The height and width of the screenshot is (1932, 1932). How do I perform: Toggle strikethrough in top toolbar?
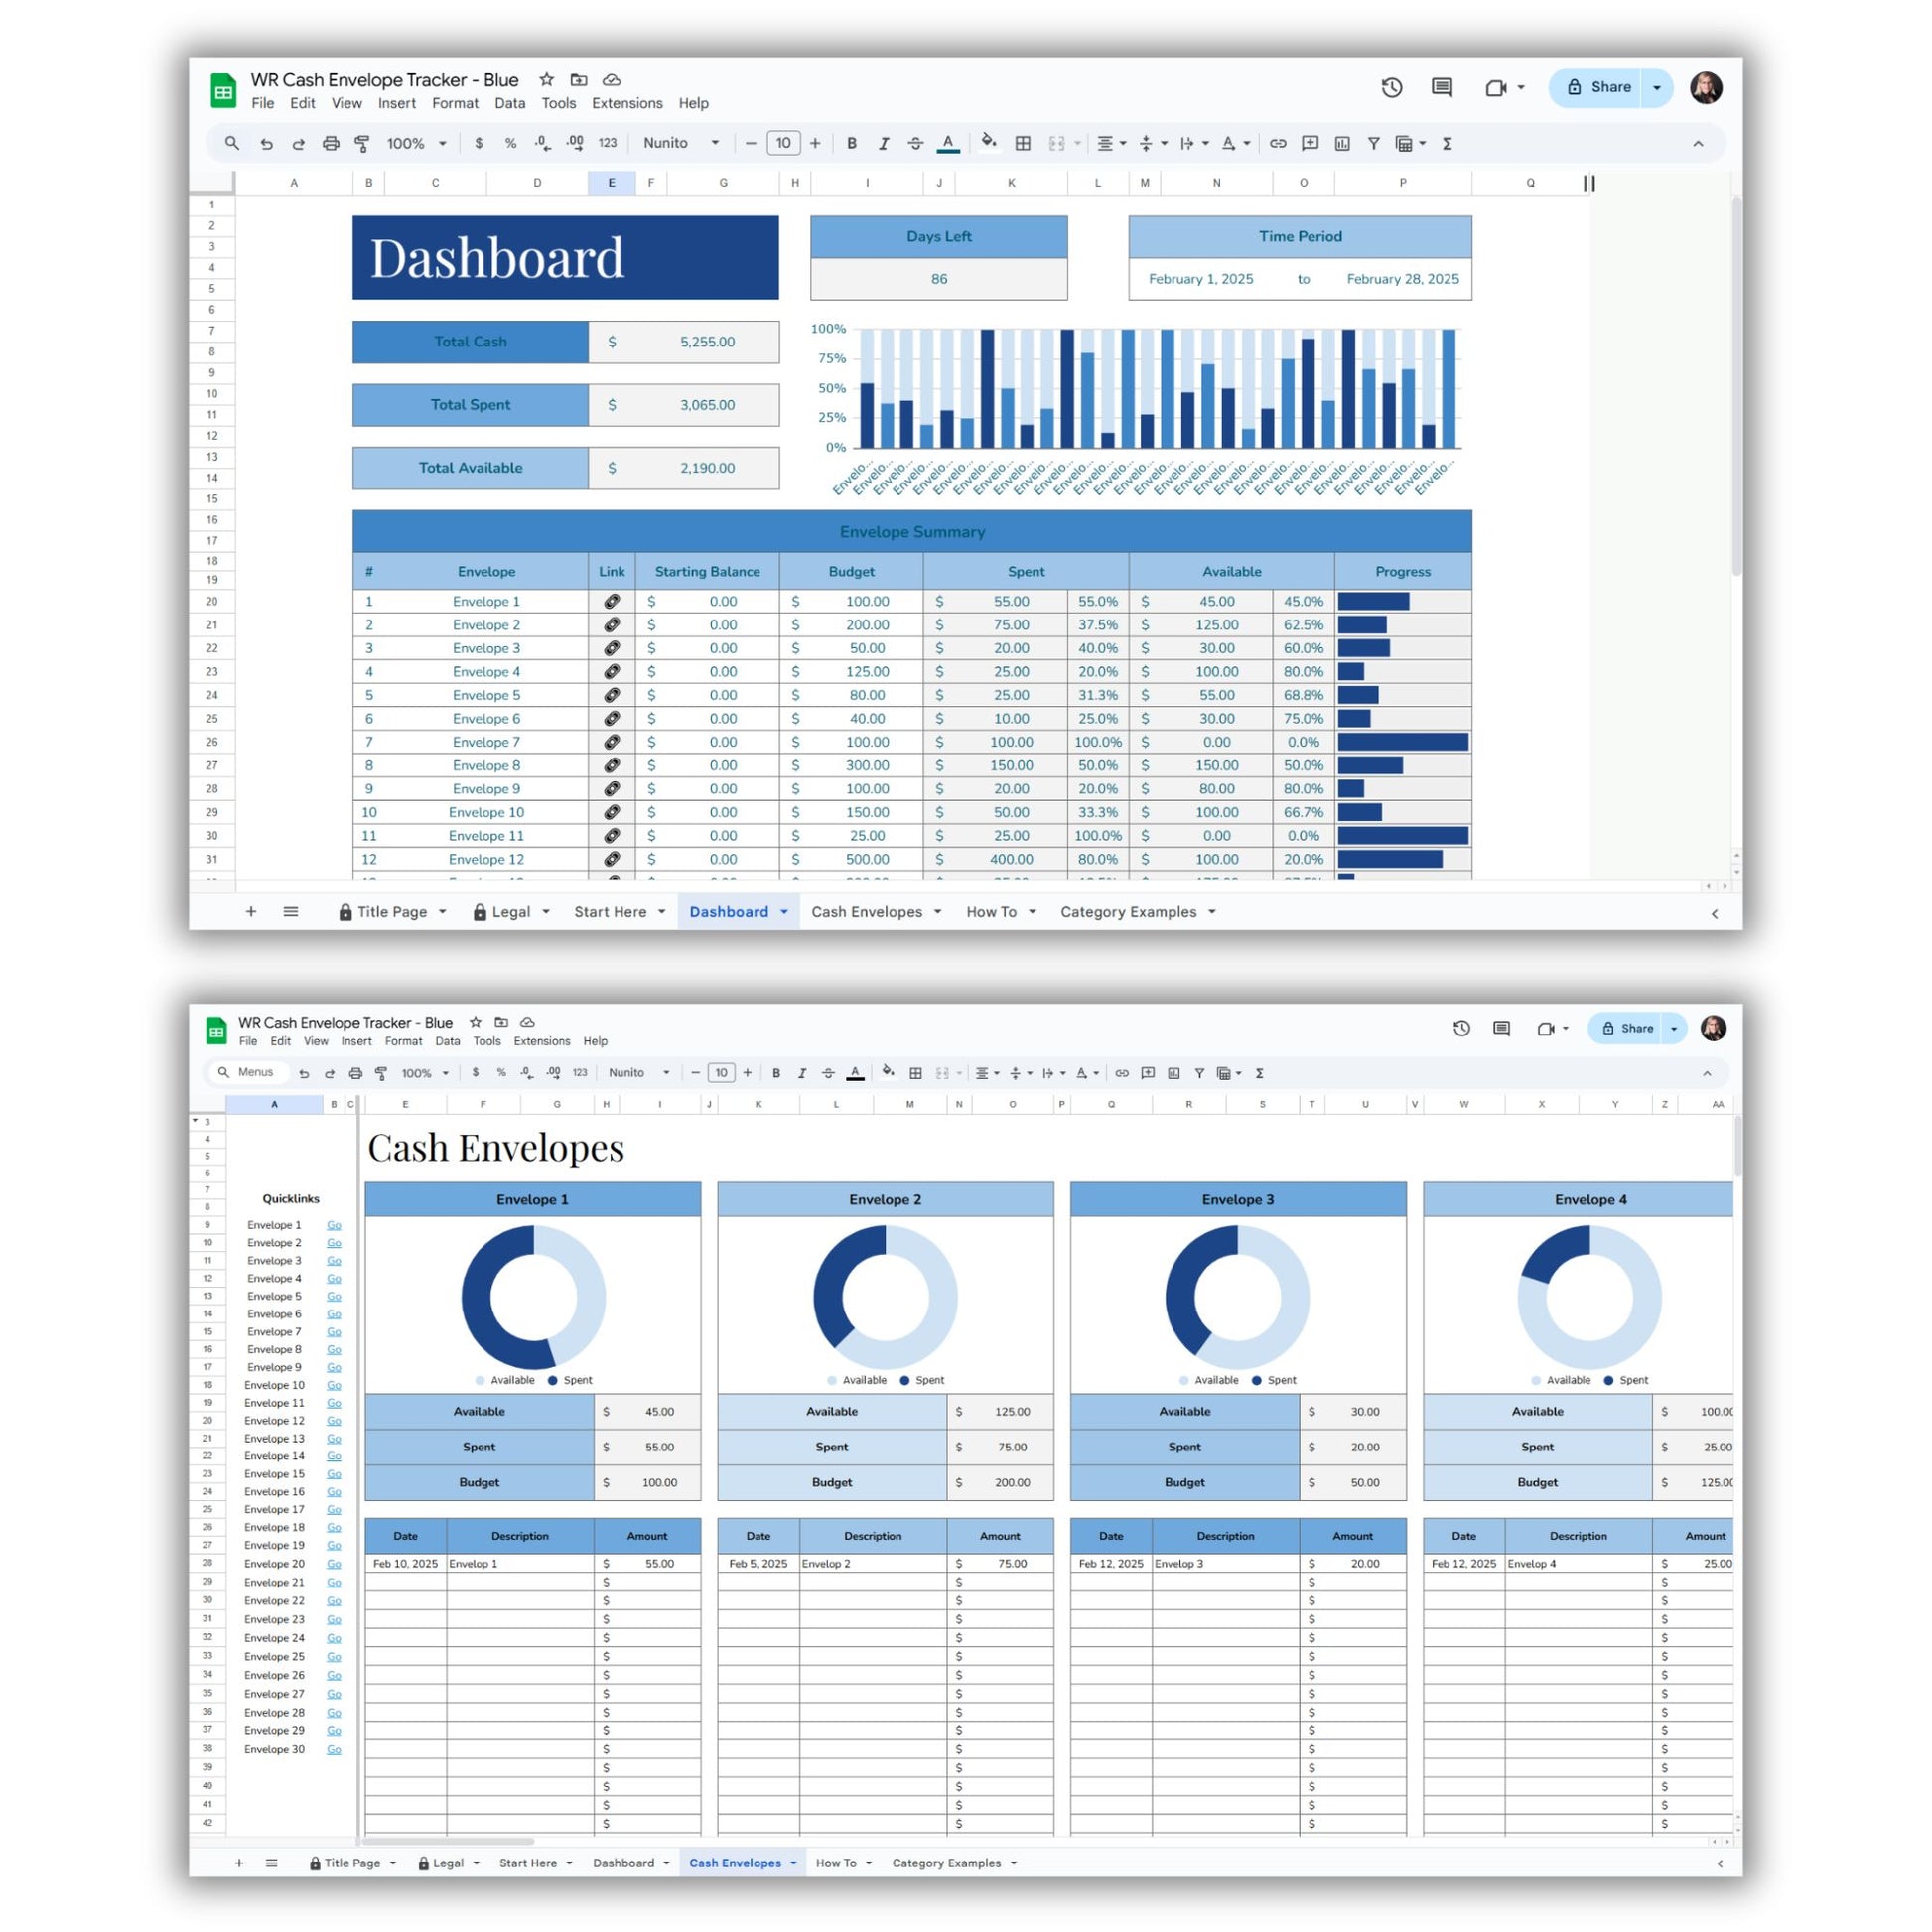click(x=915, y=144)
